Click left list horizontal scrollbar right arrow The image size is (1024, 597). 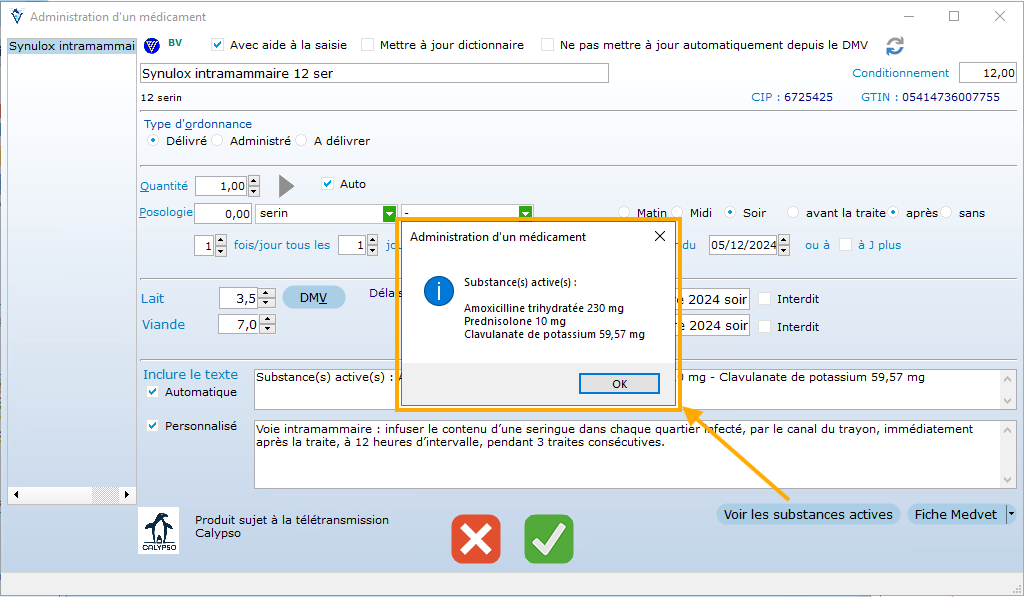(127, 494)
